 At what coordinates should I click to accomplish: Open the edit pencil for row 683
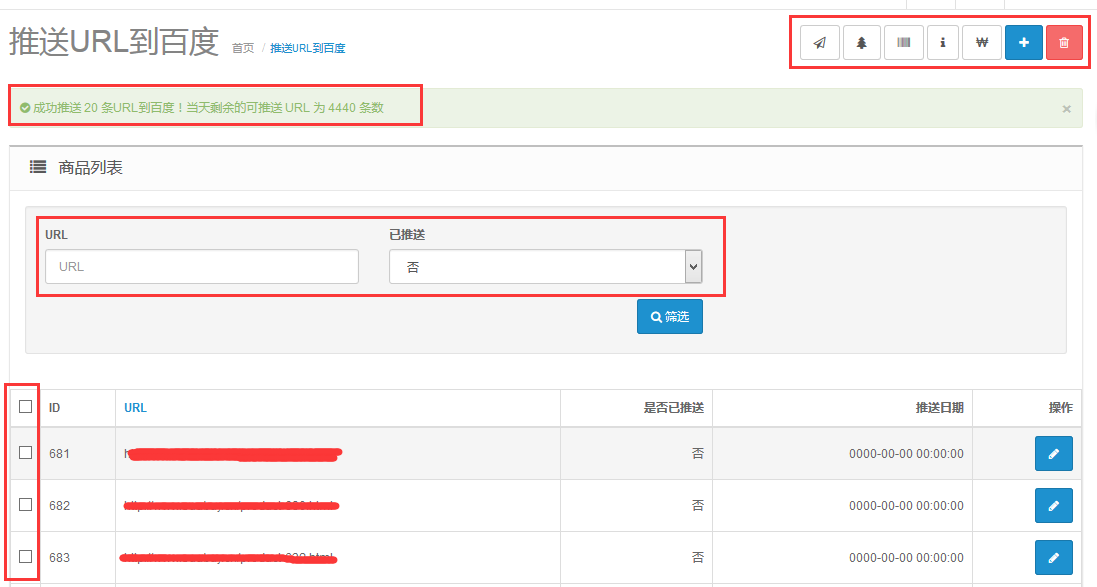click(x=1053, y=558)
